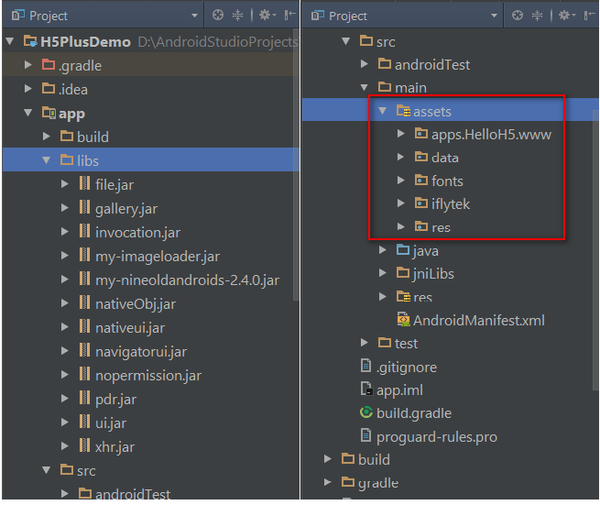Screen dimensions: 600x505
Task: Expand androidTest folder in right panel
Action: [364, 64]
